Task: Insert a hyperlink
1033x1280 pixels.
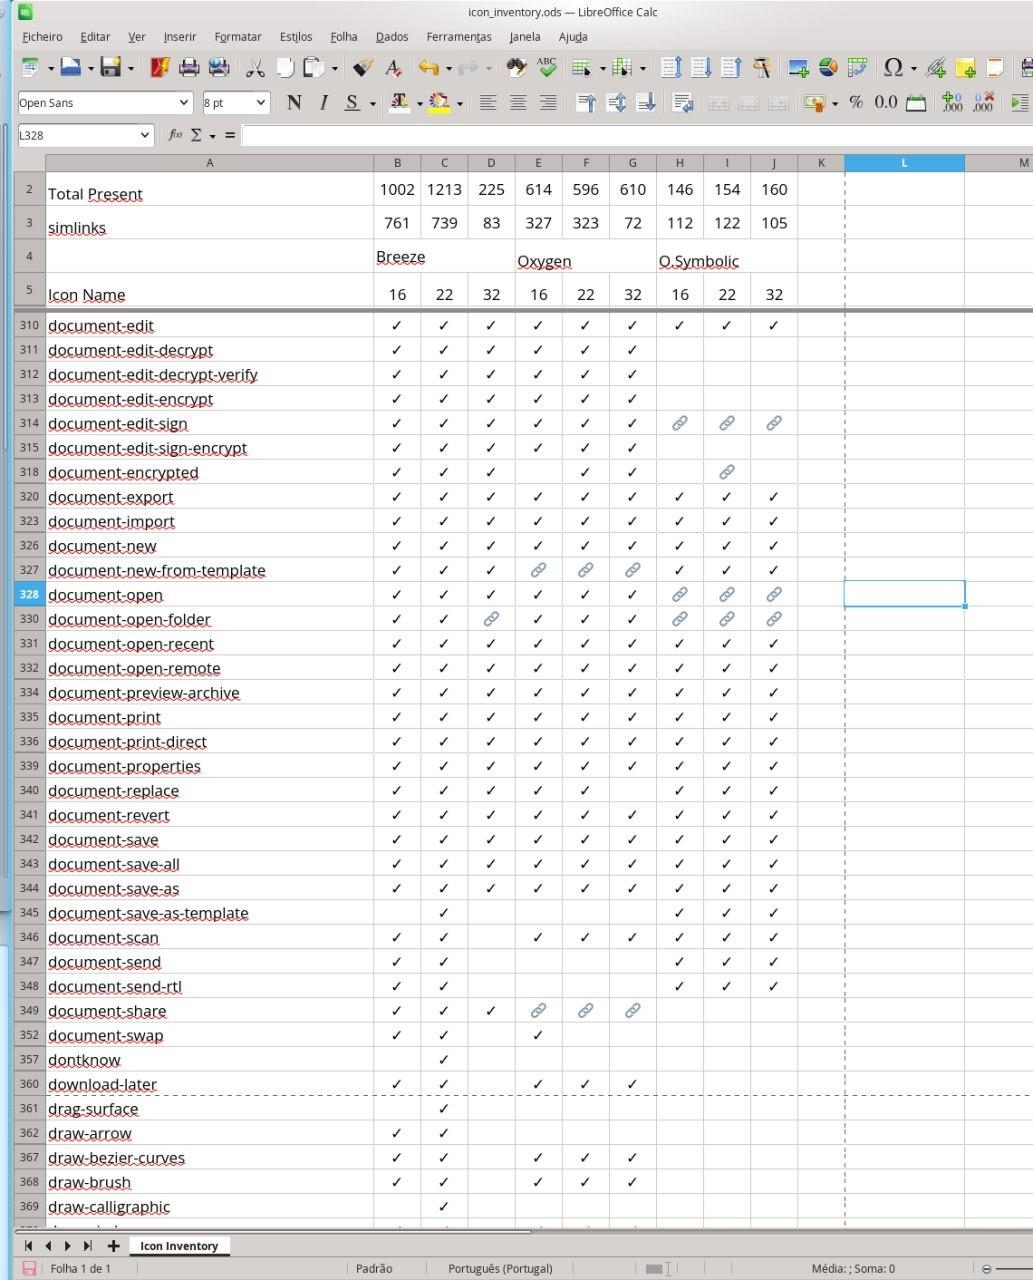Action: coord(936,68)
